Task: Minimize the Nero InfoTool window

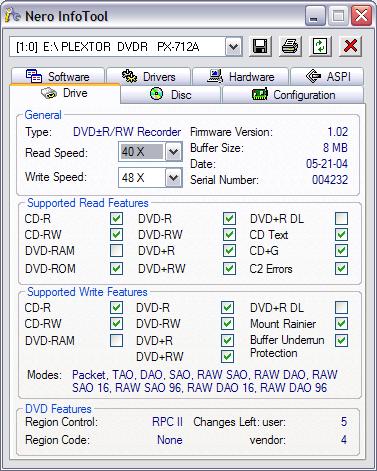Action: point(314,16)
